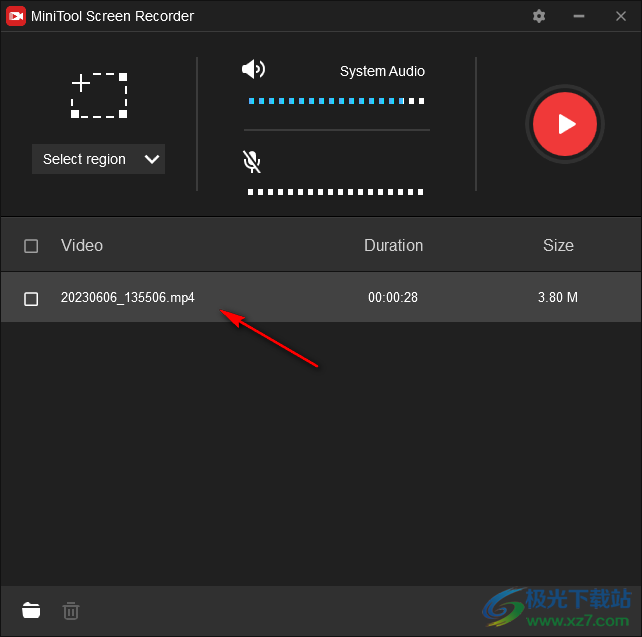This screenshot has height=637, width=642.
Task: Start recording with the red record button
Action: click(565, 124)
